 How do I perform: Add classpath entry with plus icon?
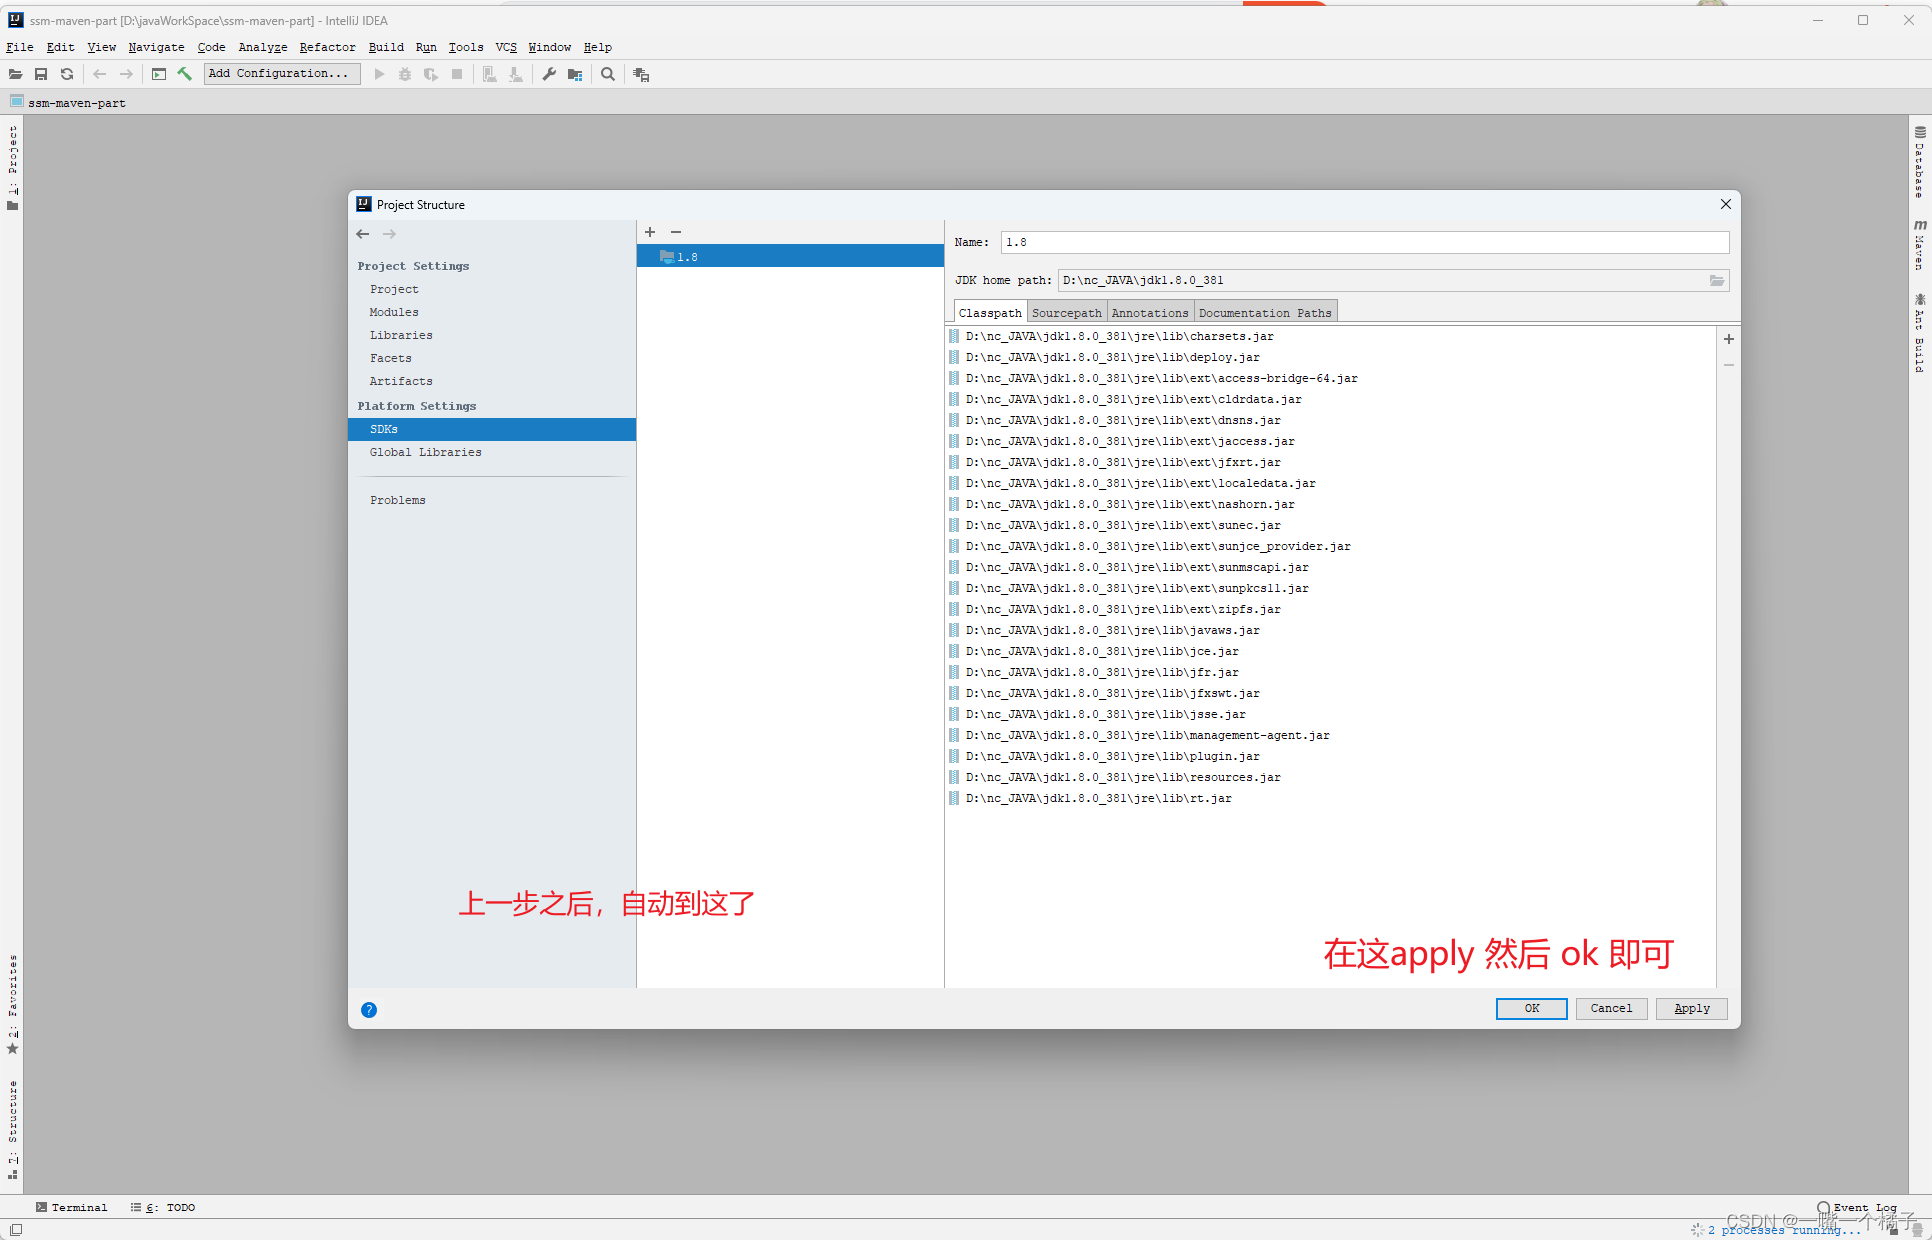coord(1729,339)
